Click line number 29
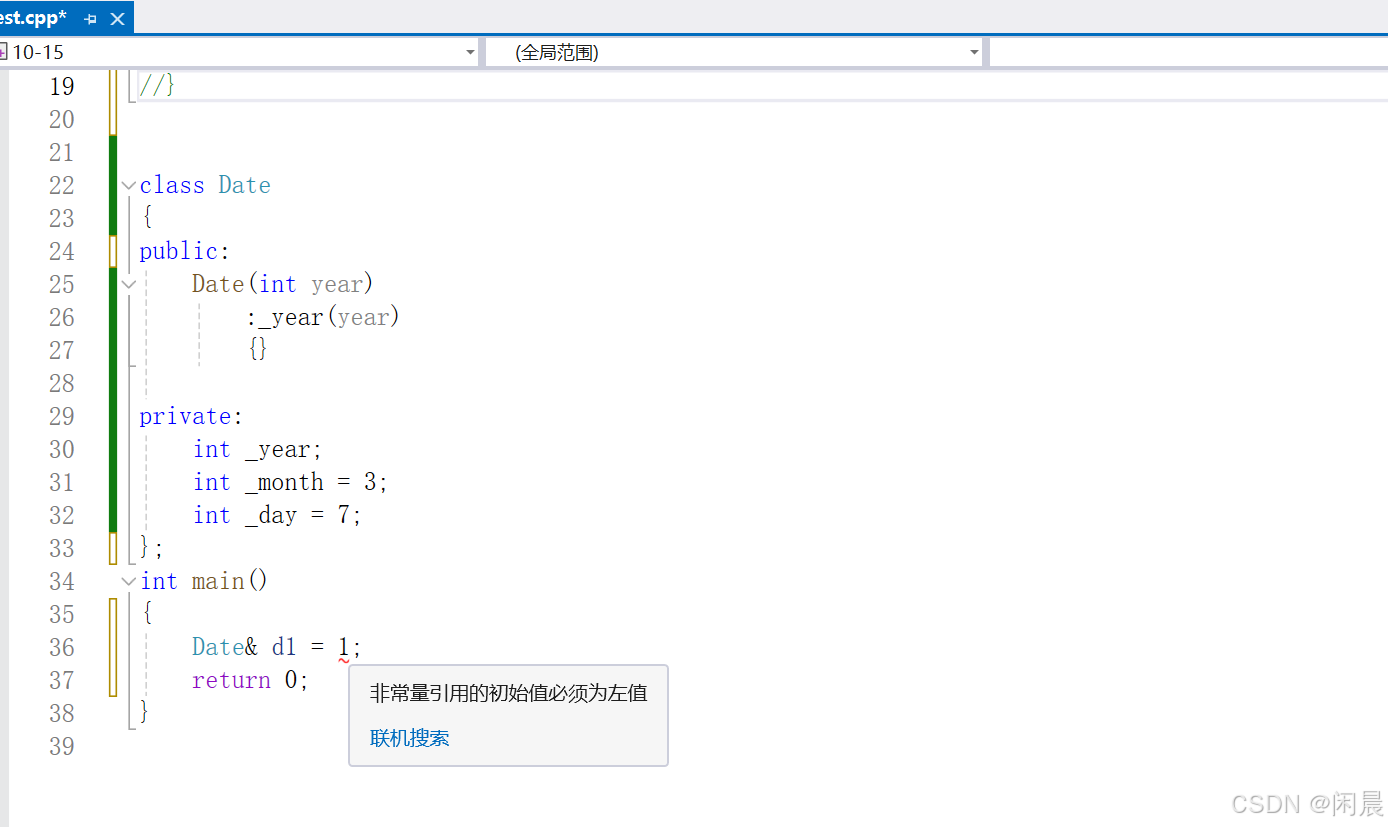 click(x=61, y=415)
